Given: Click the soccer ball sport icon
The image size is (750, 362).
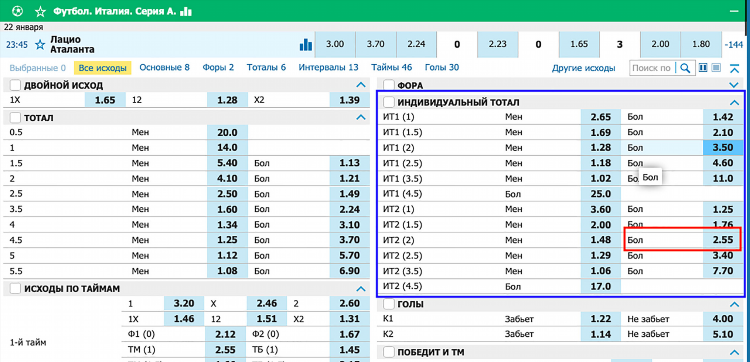Looking at the screenshot, I should coord(18,11).
